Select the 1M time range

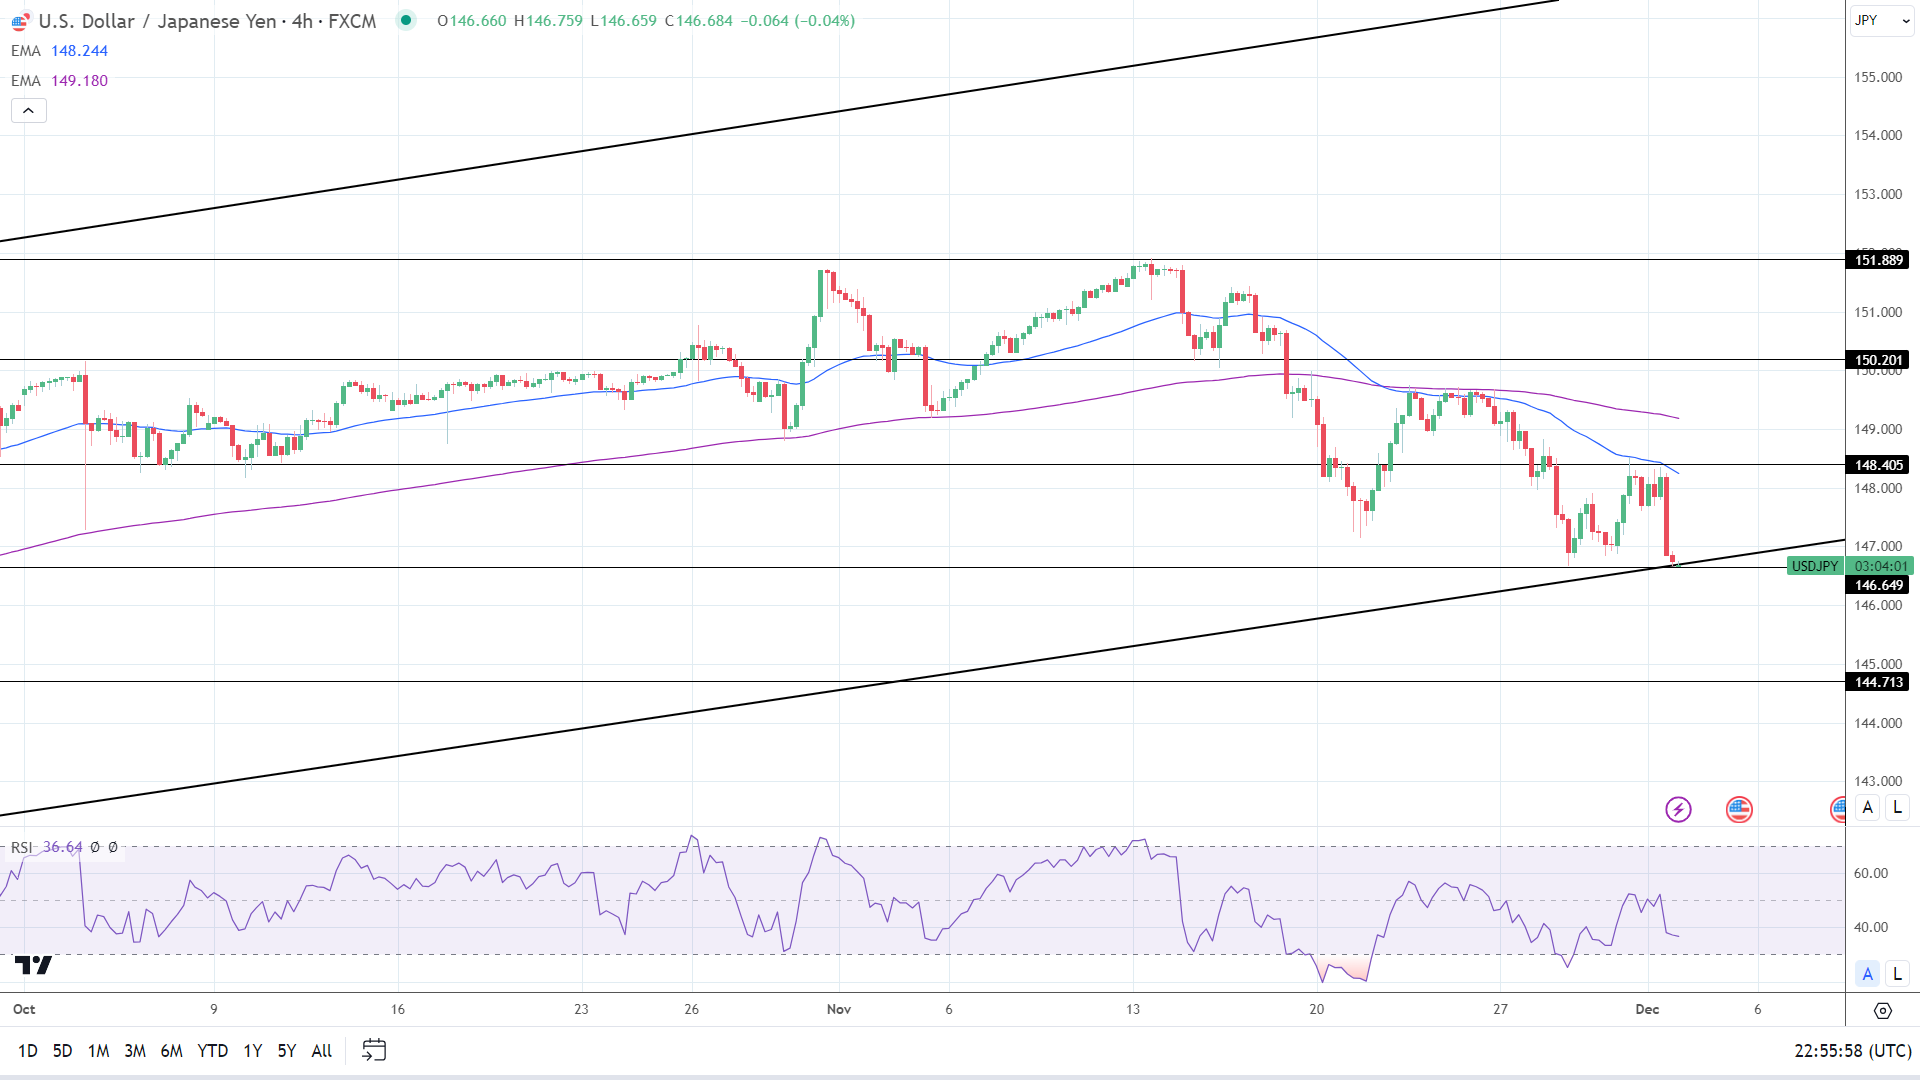pos(98,1051)
